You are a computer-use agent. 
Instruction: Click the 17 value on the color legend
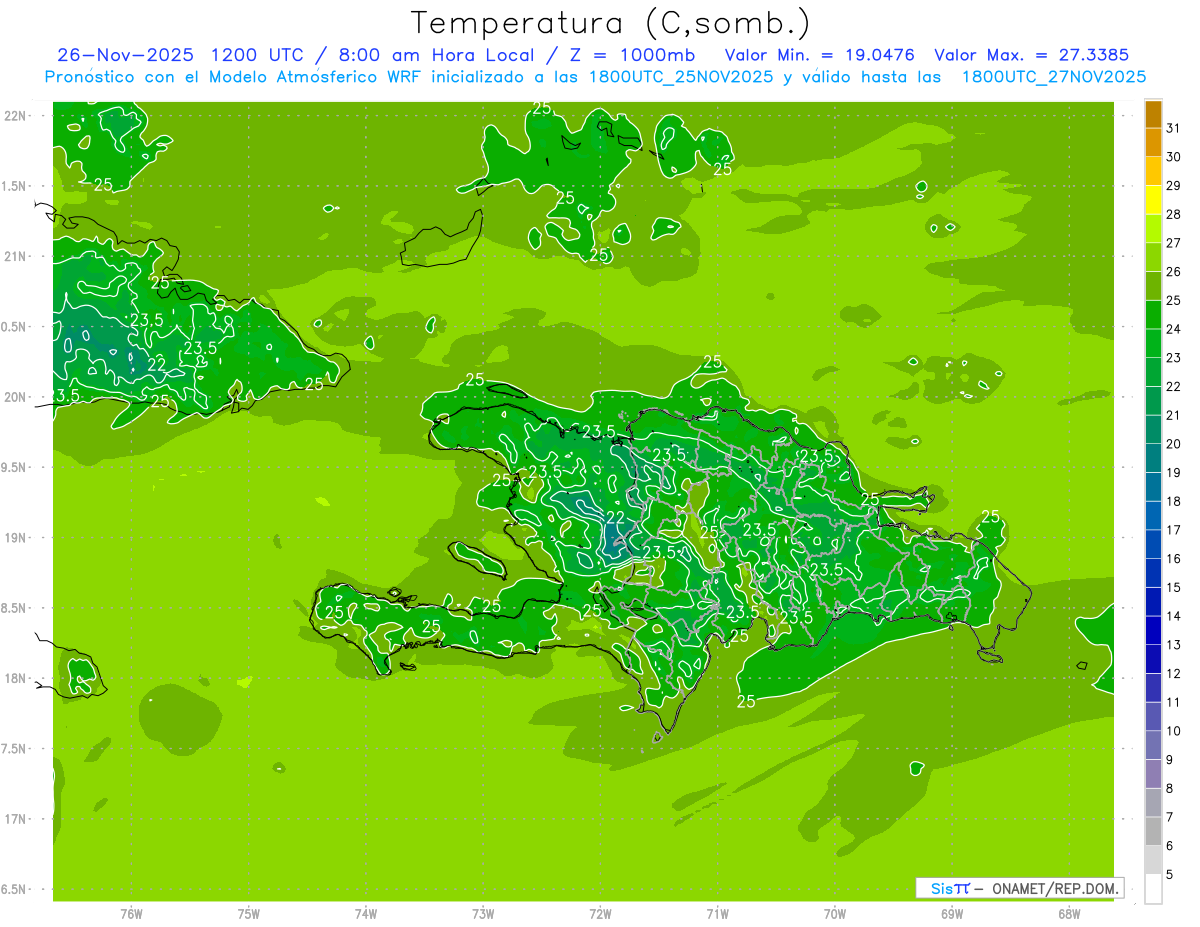click(x=1173, y=530)
